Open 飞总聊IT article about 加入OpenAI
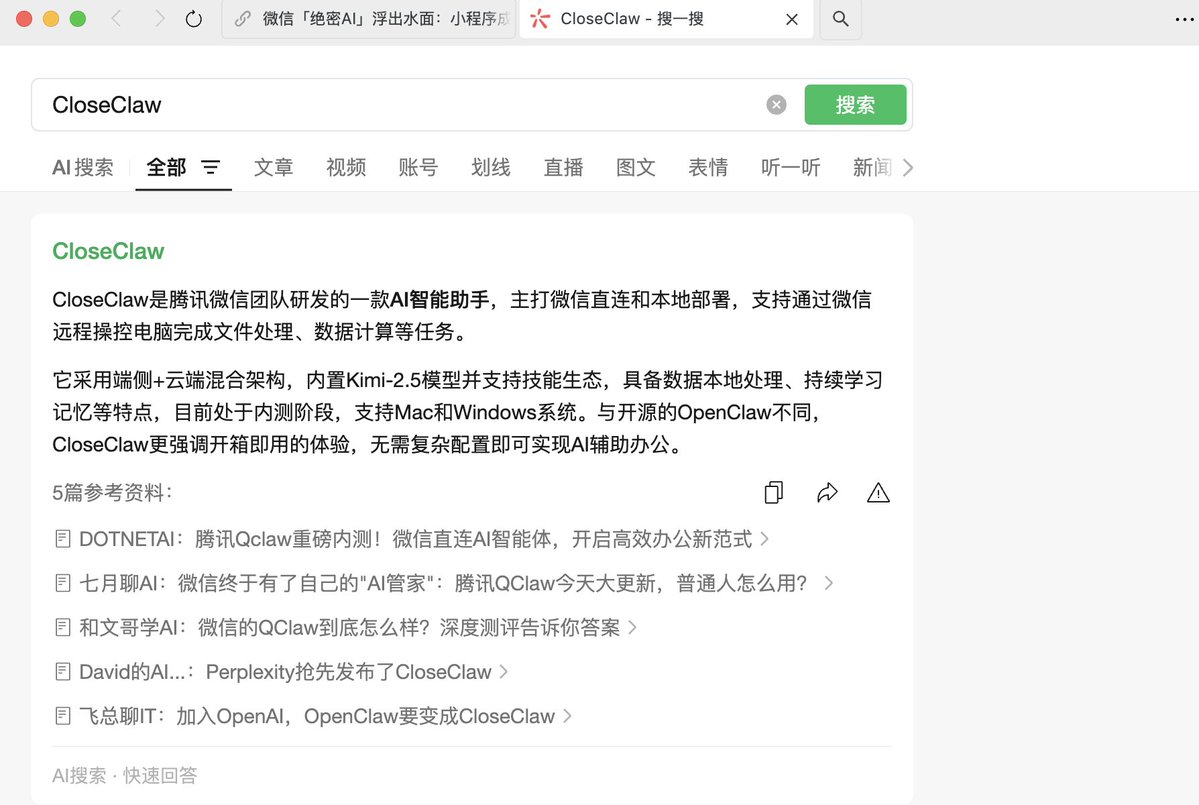This screenshot has width=1199, height=805. click(317, 716)
